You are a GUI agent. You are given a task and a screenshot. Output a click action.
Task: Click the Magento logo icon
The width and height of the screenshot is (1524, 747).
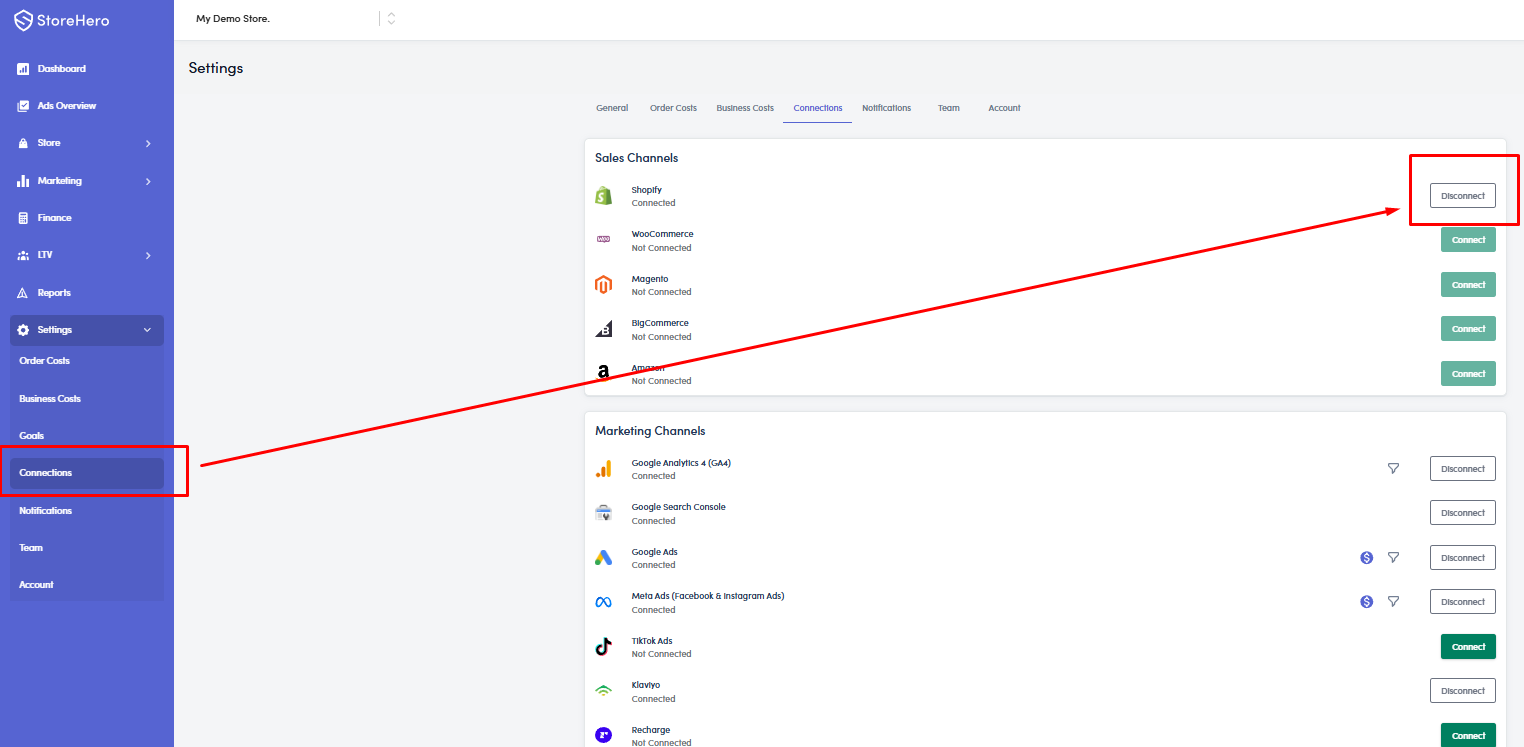pos(603,285)
